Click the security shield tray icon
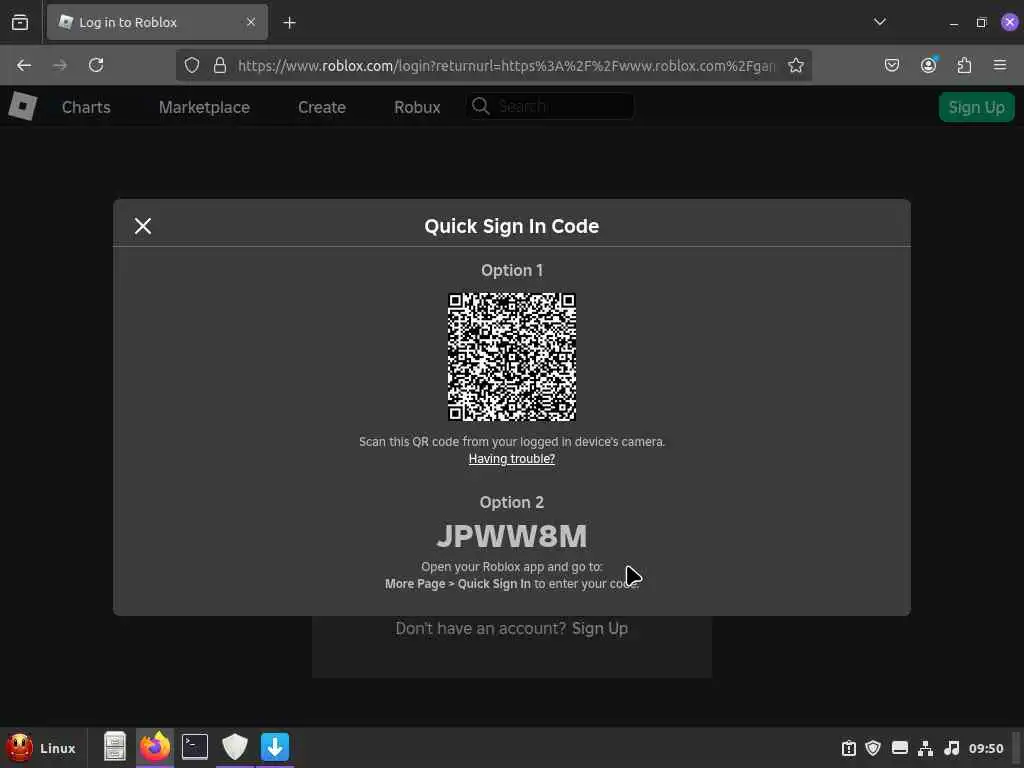 [x=873, y=748]
